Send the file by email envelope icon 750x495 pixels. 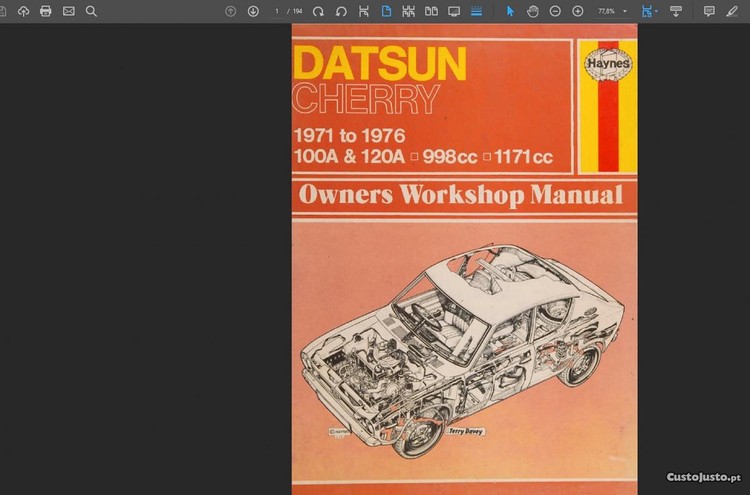coord(68,11)
